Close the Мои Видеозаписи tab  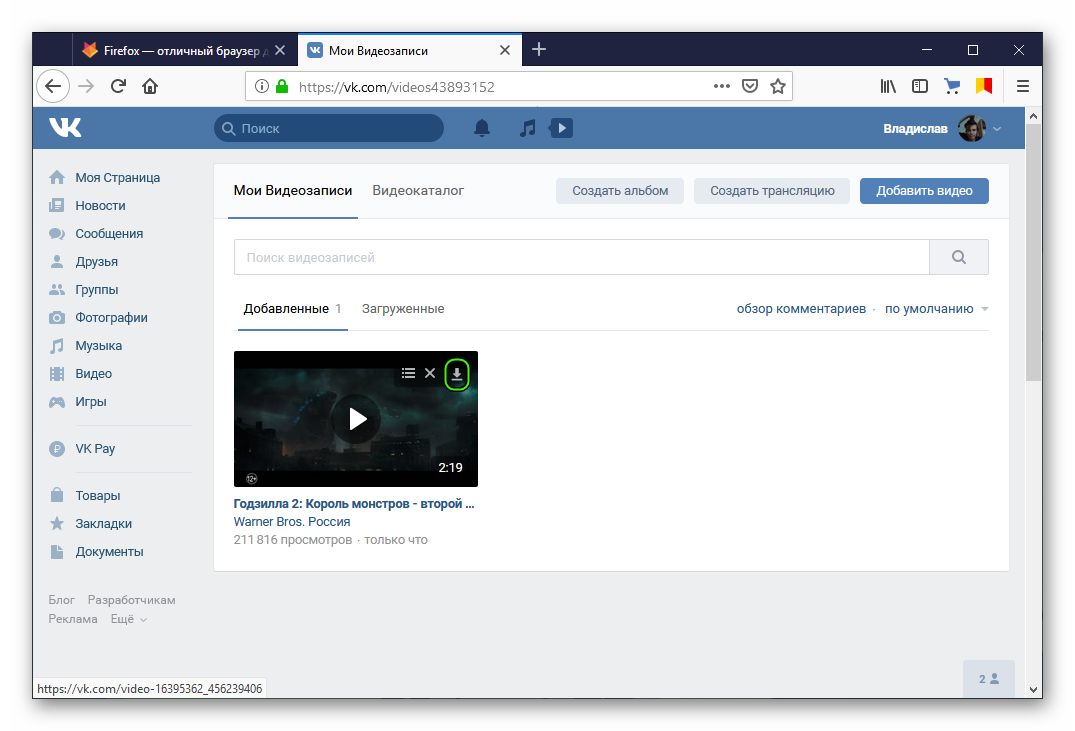click(505, 50)
